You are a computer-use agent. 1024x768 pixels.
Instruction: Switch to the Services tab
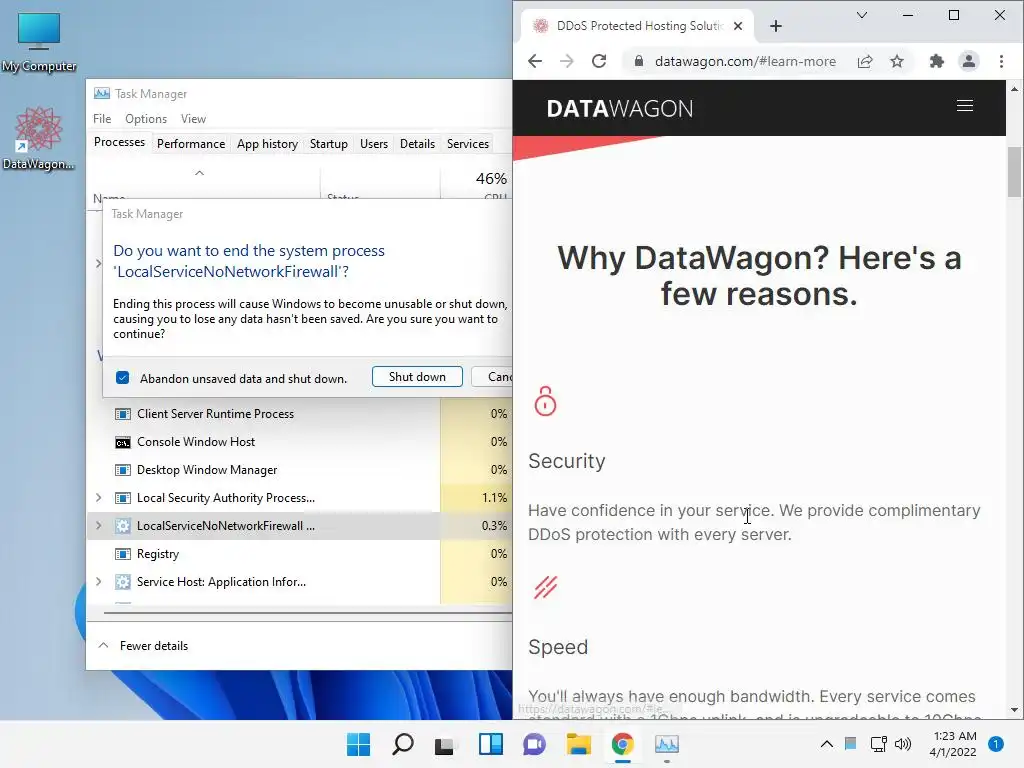pos(468,144)
